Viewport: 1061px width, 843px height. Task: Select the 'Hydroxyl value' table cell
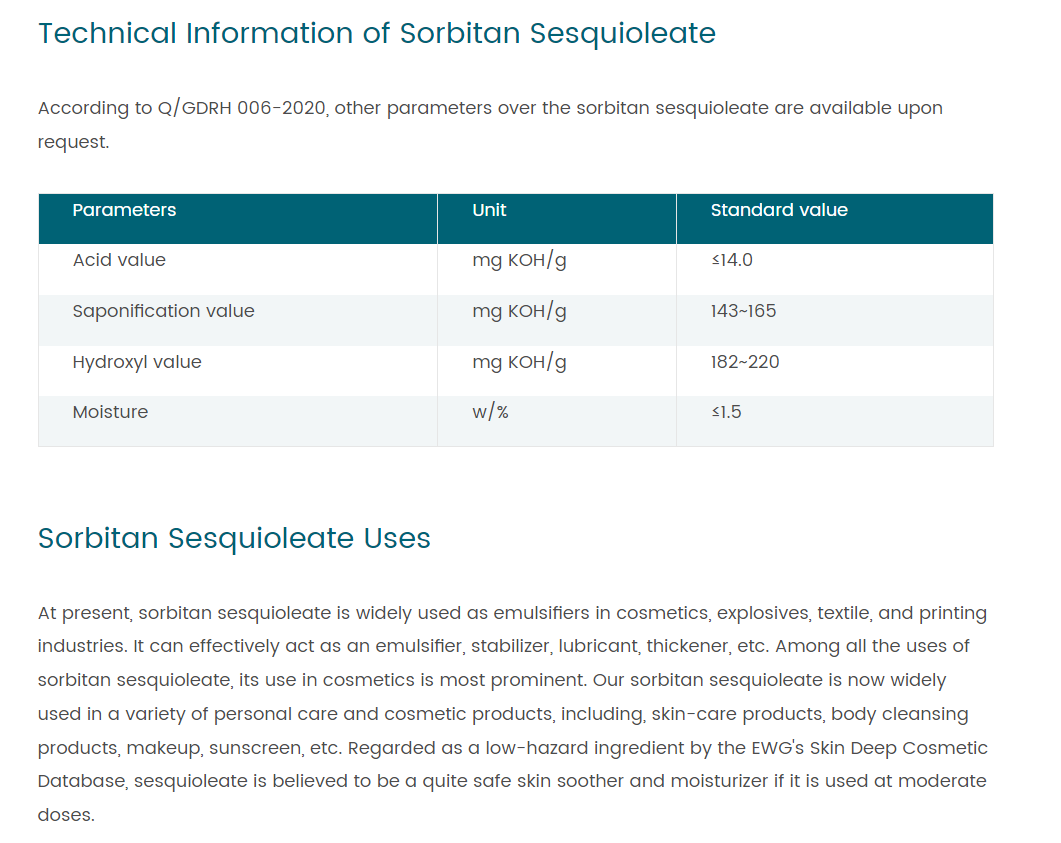coord(137,362)
